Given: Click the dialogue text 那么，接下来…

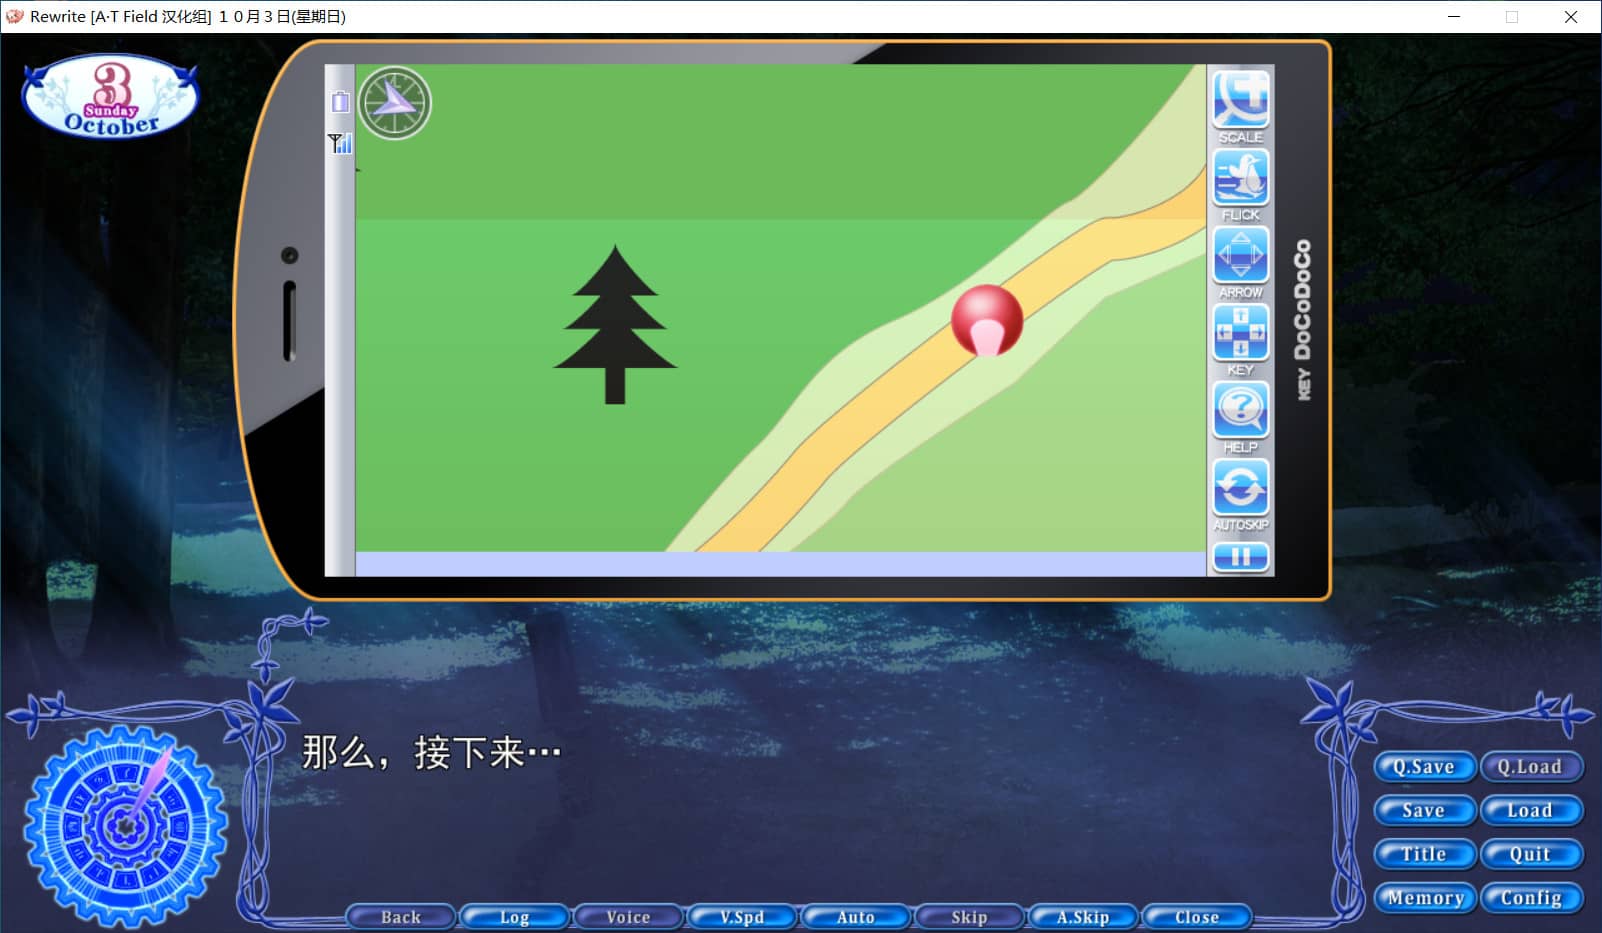Looking at the screenshot, I should [431, 752].
